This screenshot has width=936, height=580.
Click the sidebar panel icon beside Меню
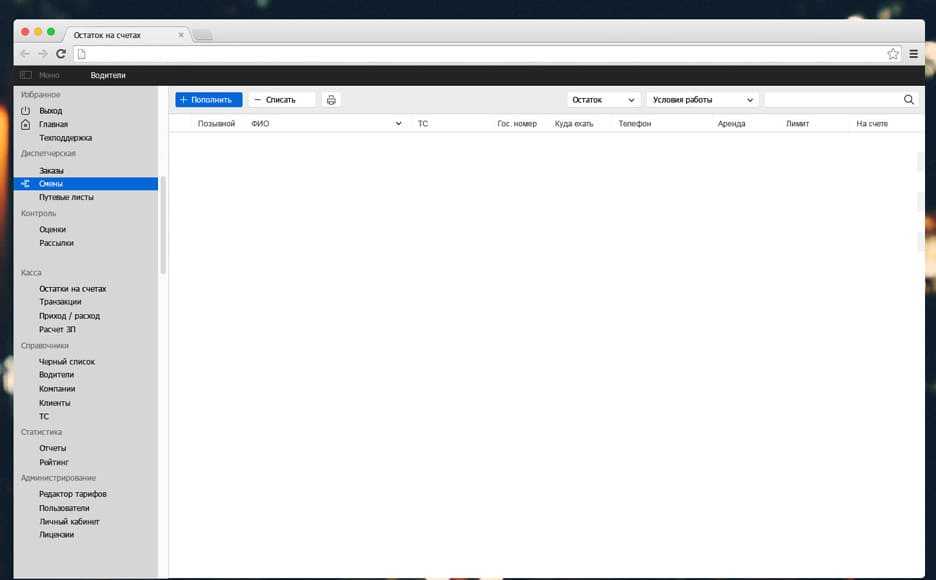(x=26, y=75)
